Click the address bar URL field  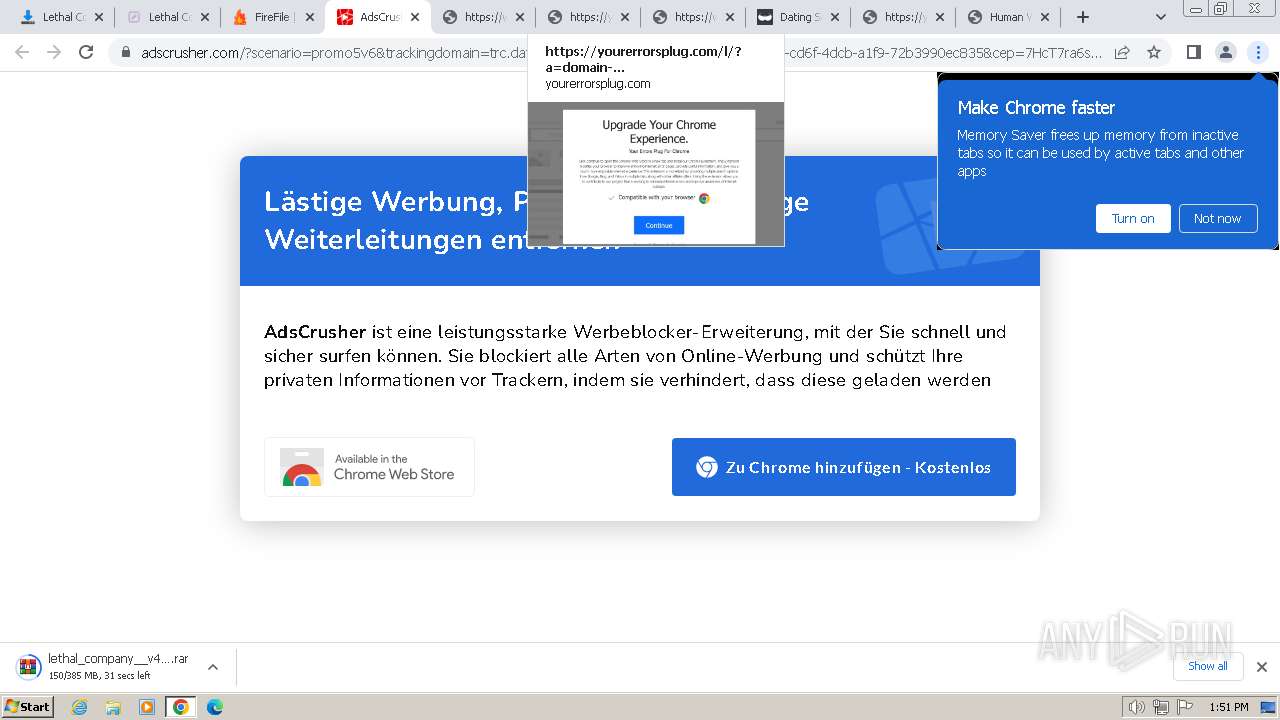[620, 52]
